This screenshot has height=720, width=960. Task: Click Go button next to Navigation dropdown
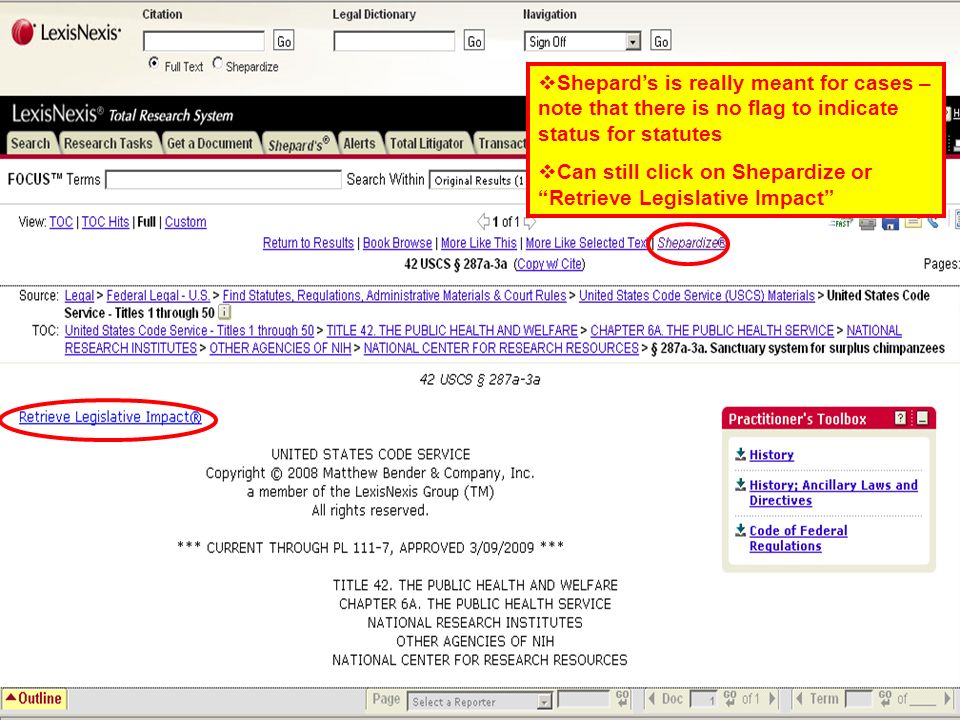tap(661, 41)
